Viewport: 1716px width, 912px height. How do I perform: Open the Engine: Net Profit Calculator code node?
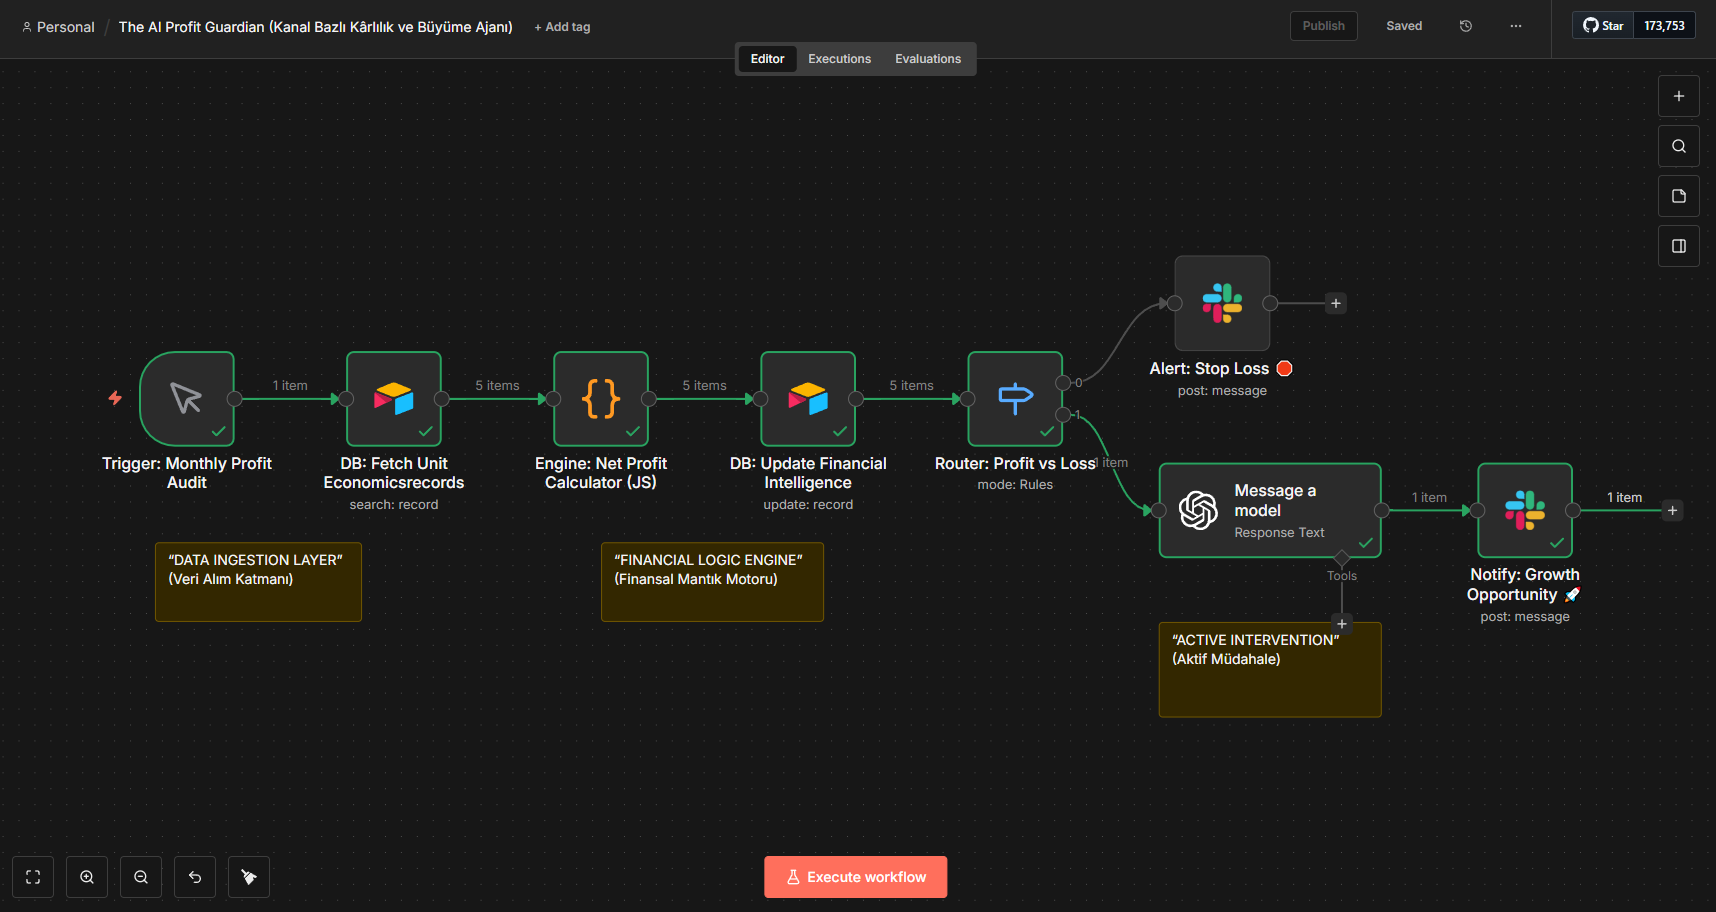(x=601, y=398)
